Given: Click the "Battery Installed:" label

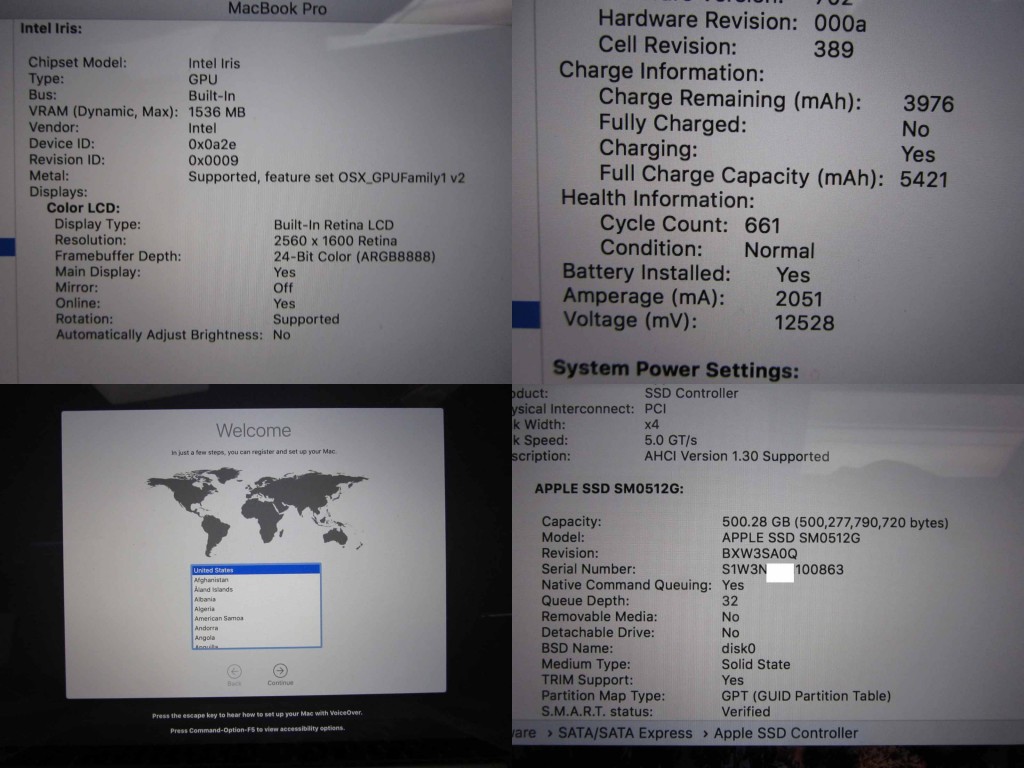Looking at the screenshot, I should 647,272.
